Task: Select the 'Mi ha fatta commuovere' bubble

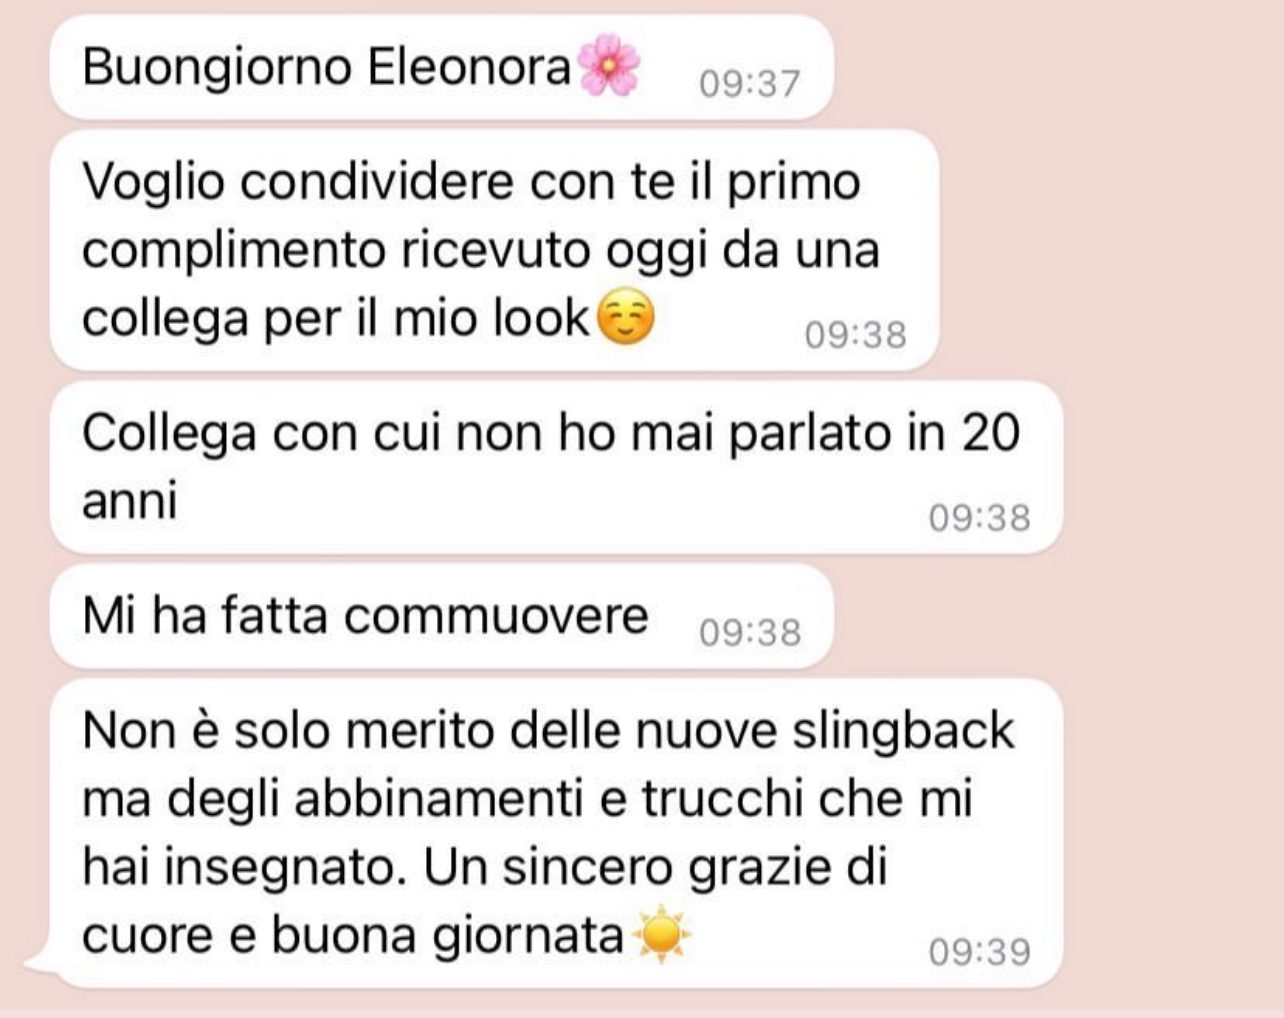Action: coord(442,616)
